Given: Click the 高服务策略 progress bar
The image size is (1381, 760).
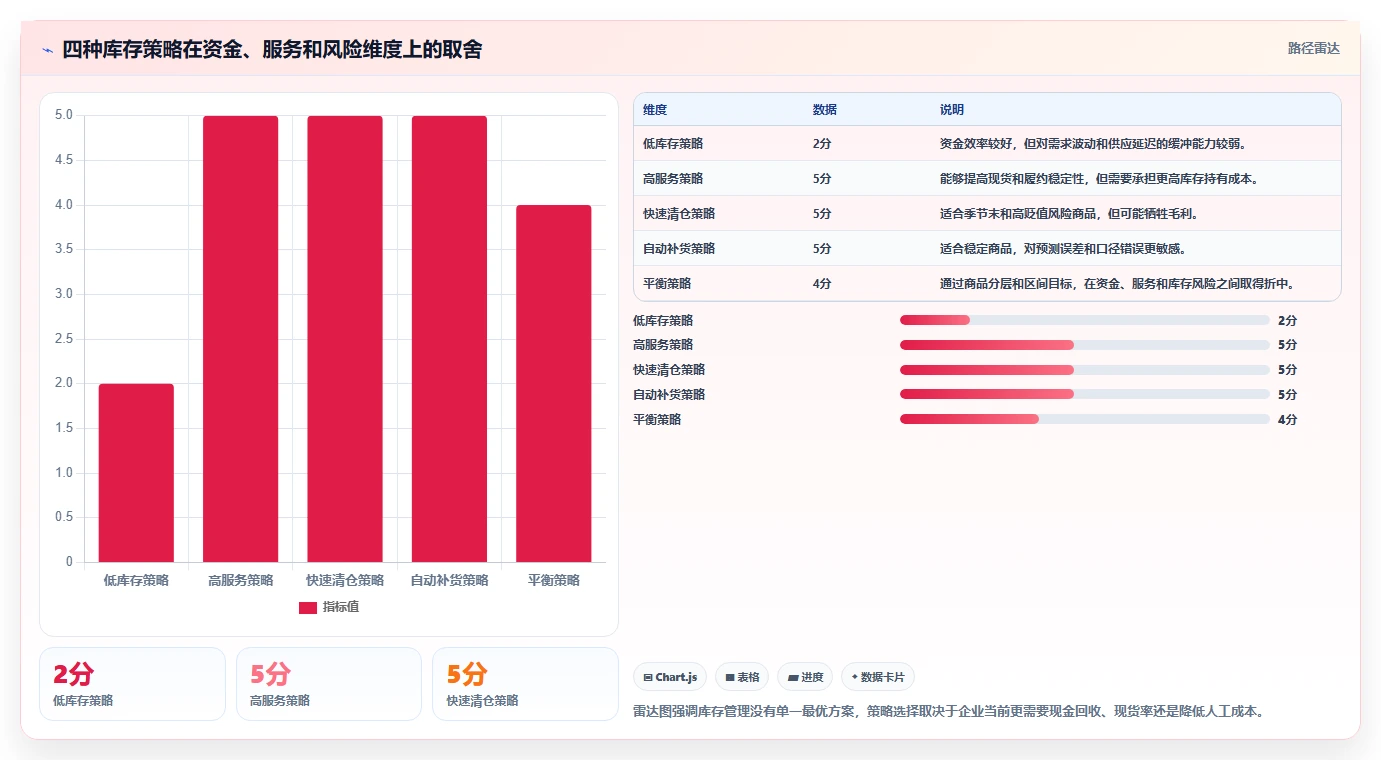Looking at the screenshot, I should click(1085, 344).
